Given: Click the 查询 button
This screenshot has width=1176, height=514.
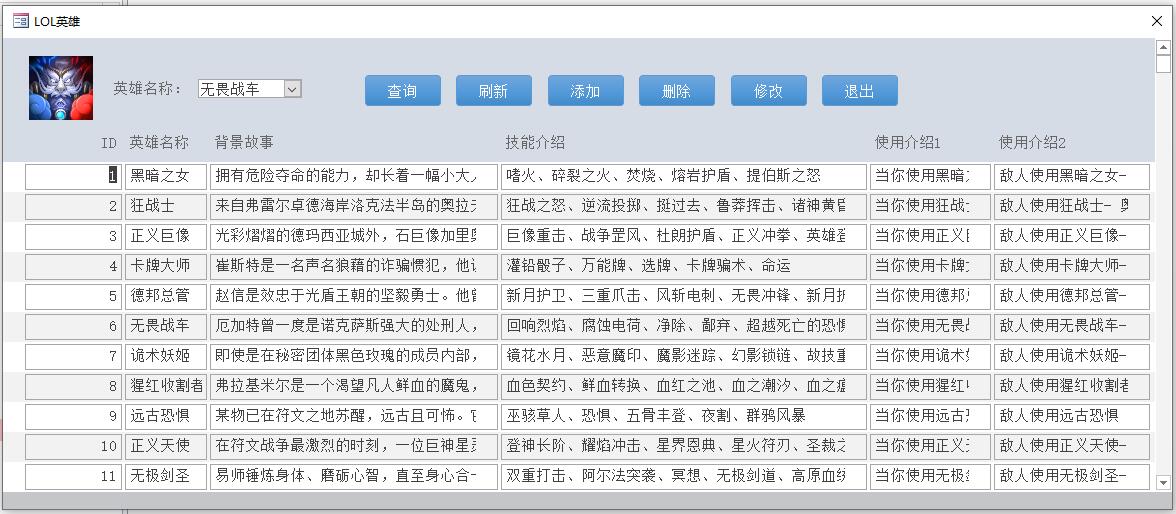Looking at the screenshot, I should click(x=403, y=91).
